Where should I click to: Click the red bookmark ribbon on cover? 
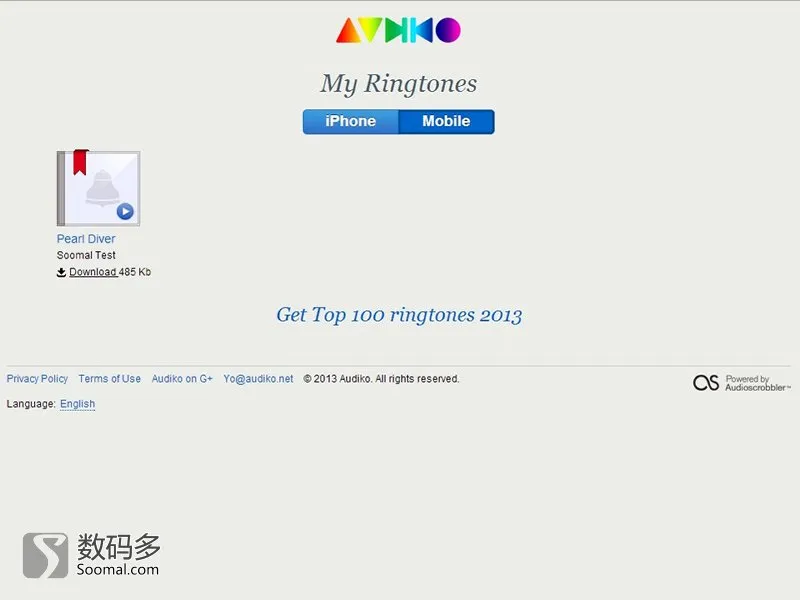(x=81, y=162)
